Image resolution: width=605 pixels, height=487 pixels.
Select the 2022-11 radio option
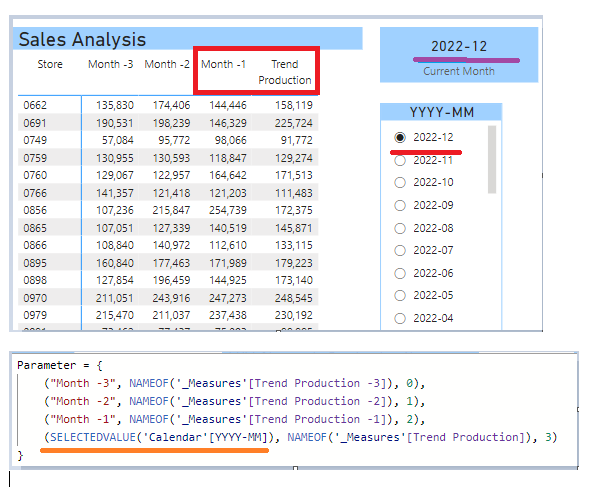(400, 160)
